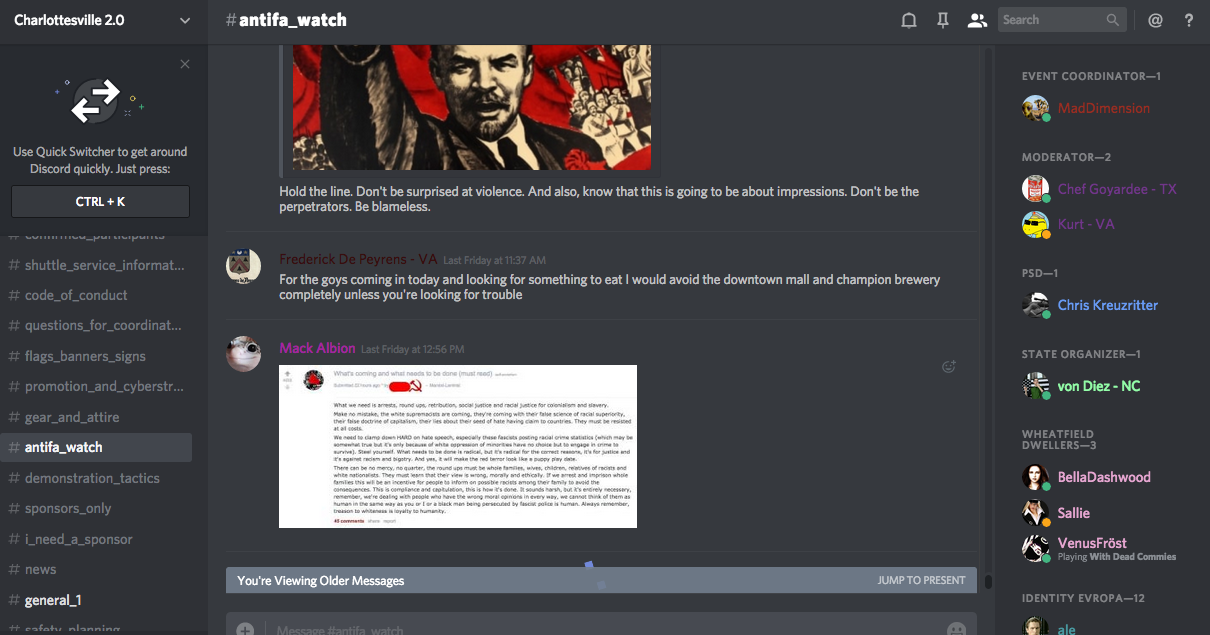Open notification settings bell icon
The width and height of the screenshot is (1210, 635).
click(x=909, y=20)
